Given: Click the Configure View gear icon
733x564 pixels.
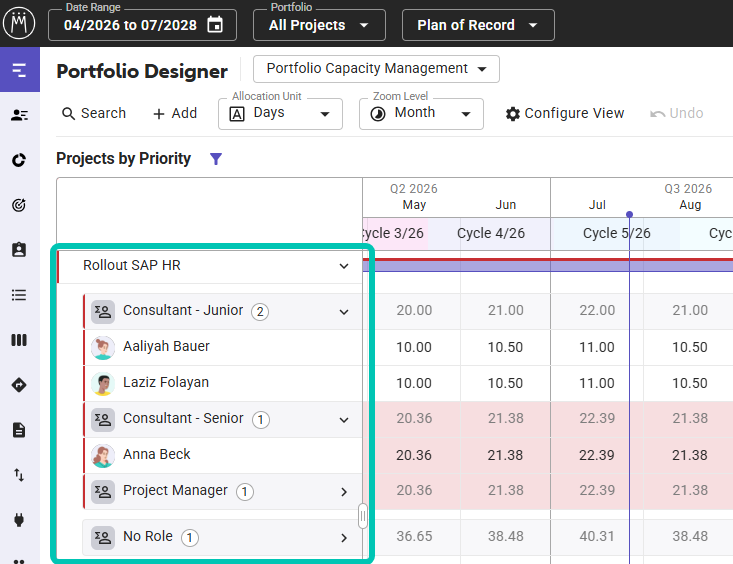Looking at the screenshot, I should (x=513, y=114).
